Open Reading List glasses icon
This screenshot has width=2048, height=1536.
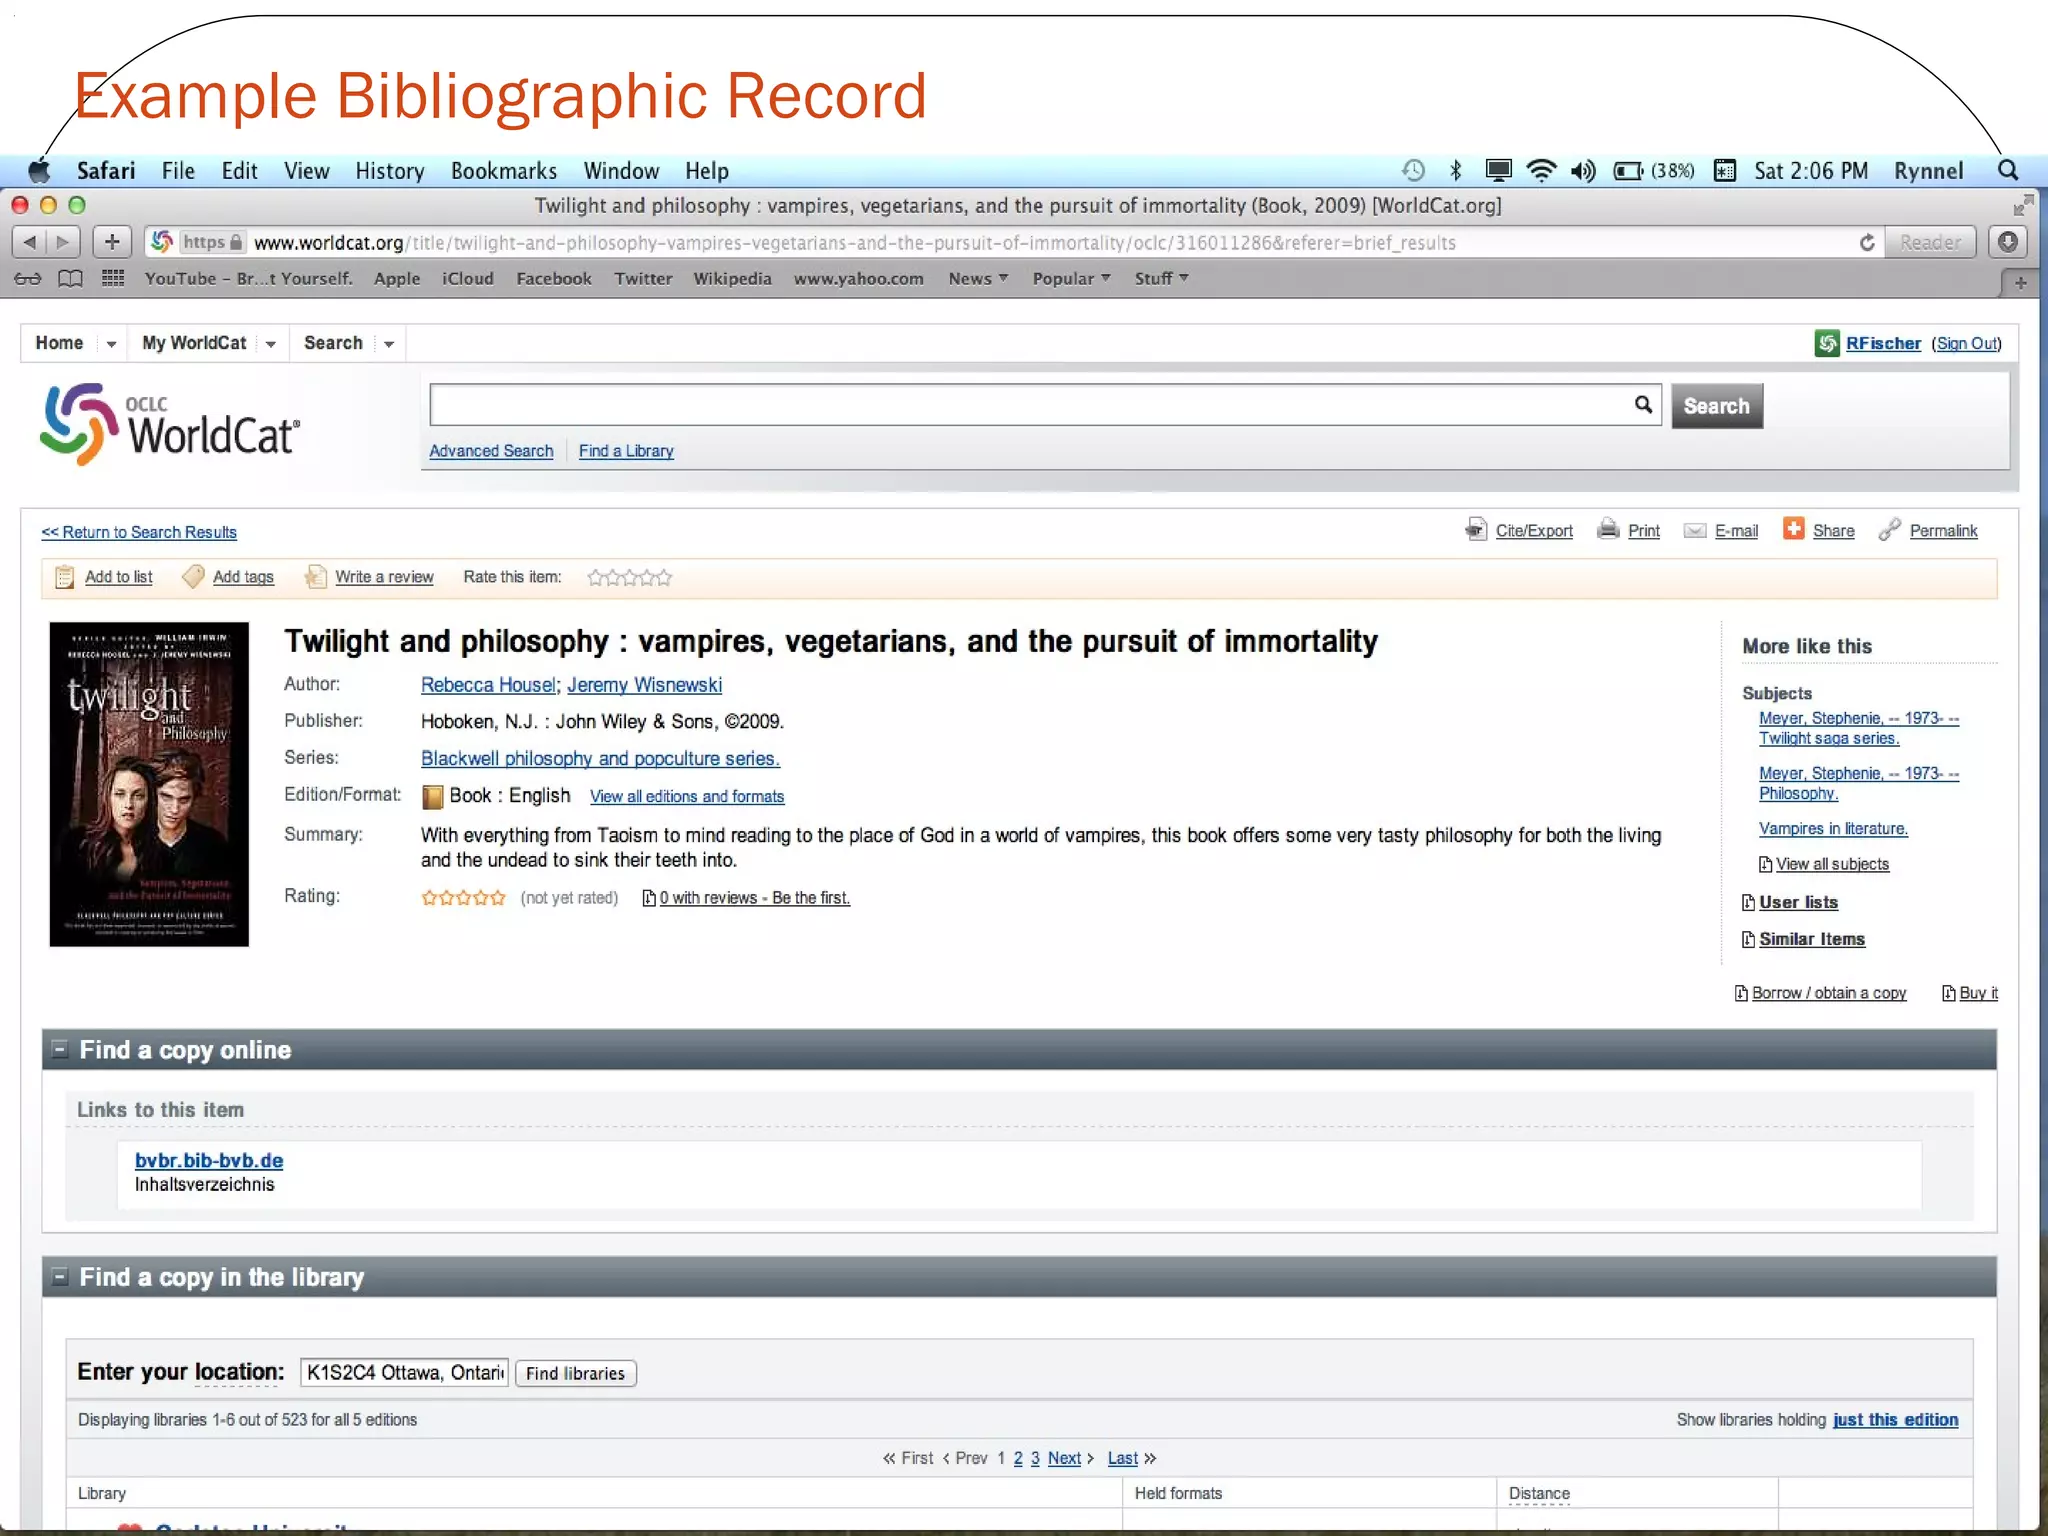28,279
